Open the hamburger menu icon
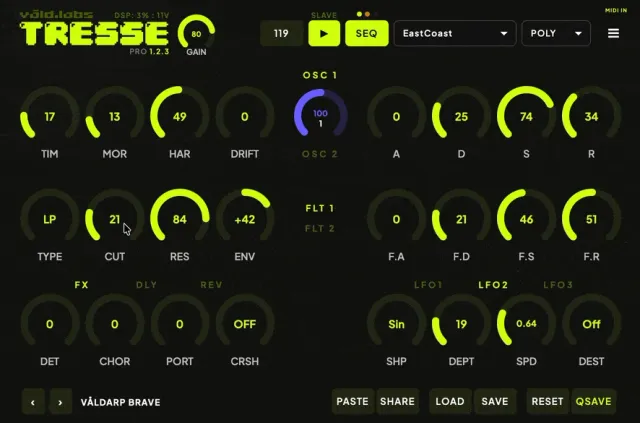Screen dimensions: 640x423 point(613,33)
